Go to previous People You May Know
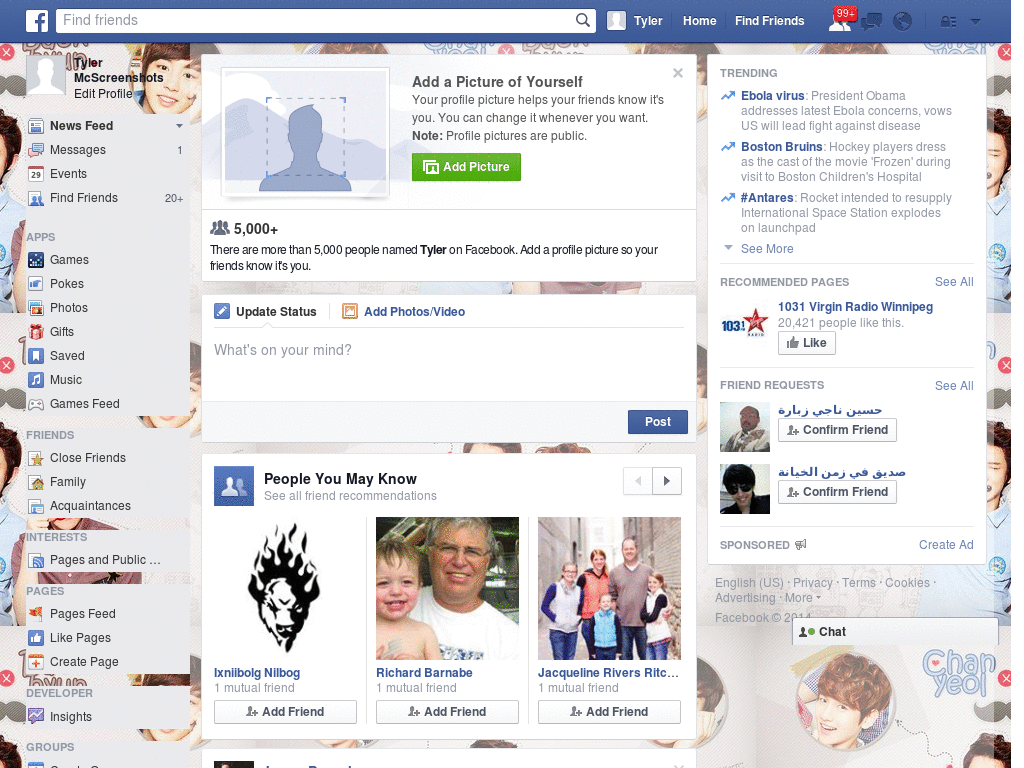The image size is (1024, 768). coord(638,481)
